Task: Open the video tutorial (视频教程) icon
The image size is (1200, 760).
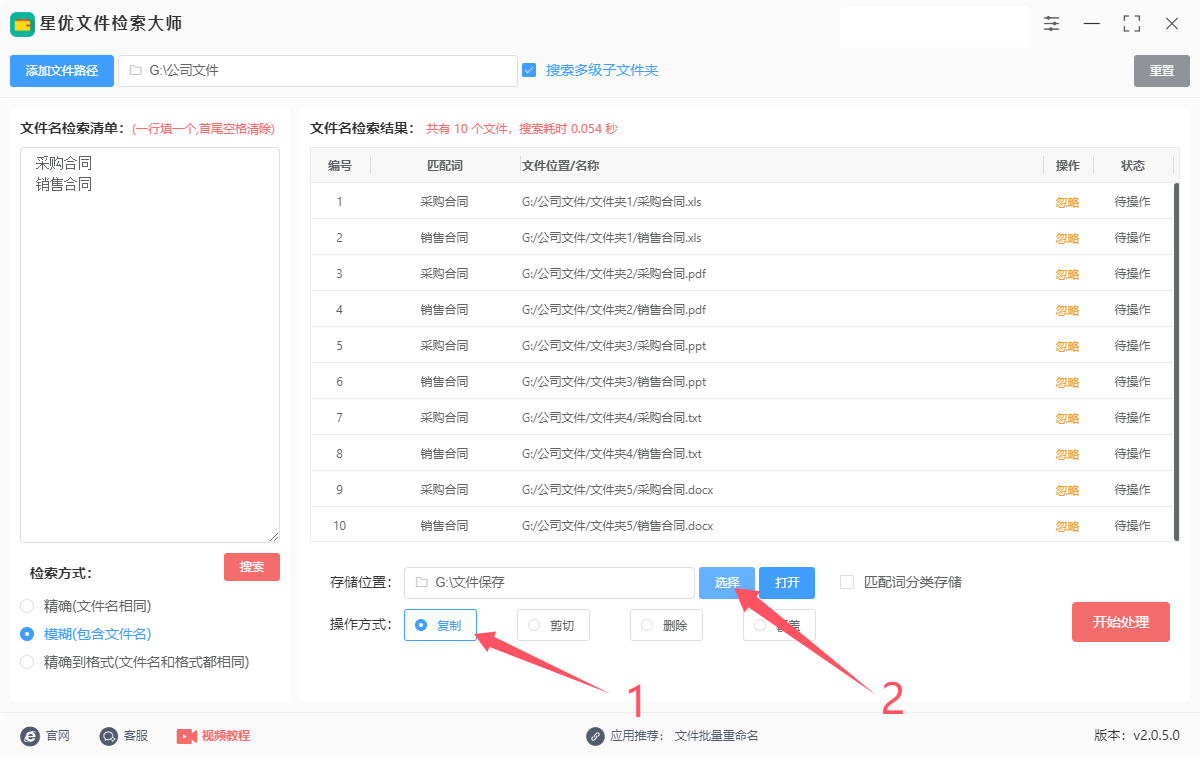Action: (187, 736)
